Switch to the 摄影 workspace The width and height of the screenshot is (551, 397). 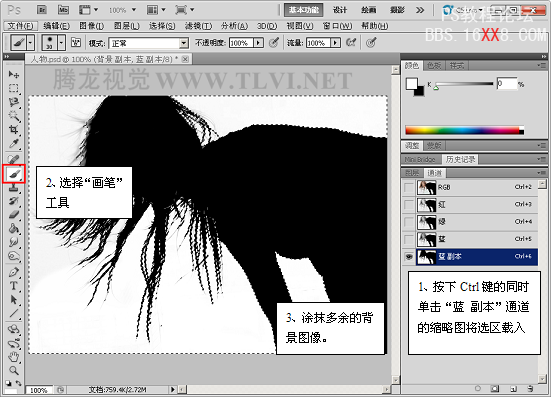coord(397,10)
